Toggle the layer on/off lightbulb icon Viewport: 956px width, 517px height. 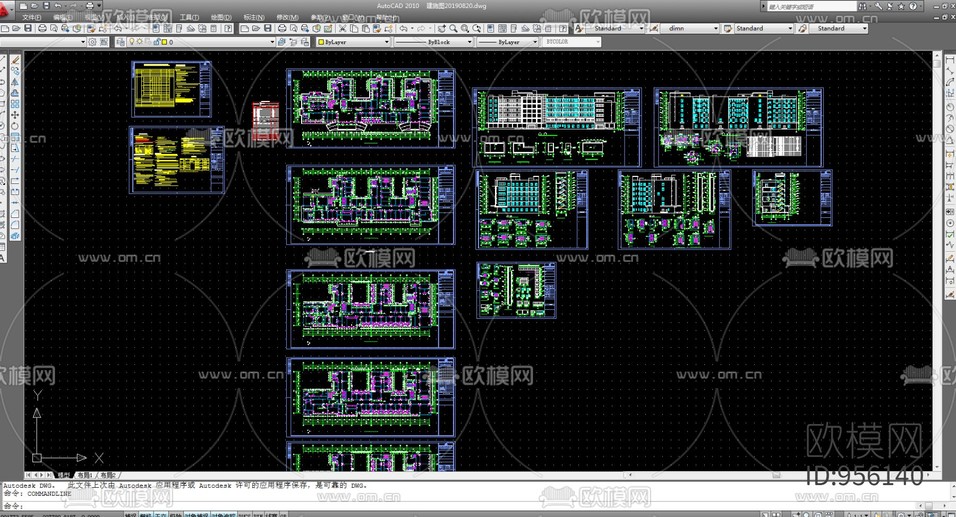(131, 41)
